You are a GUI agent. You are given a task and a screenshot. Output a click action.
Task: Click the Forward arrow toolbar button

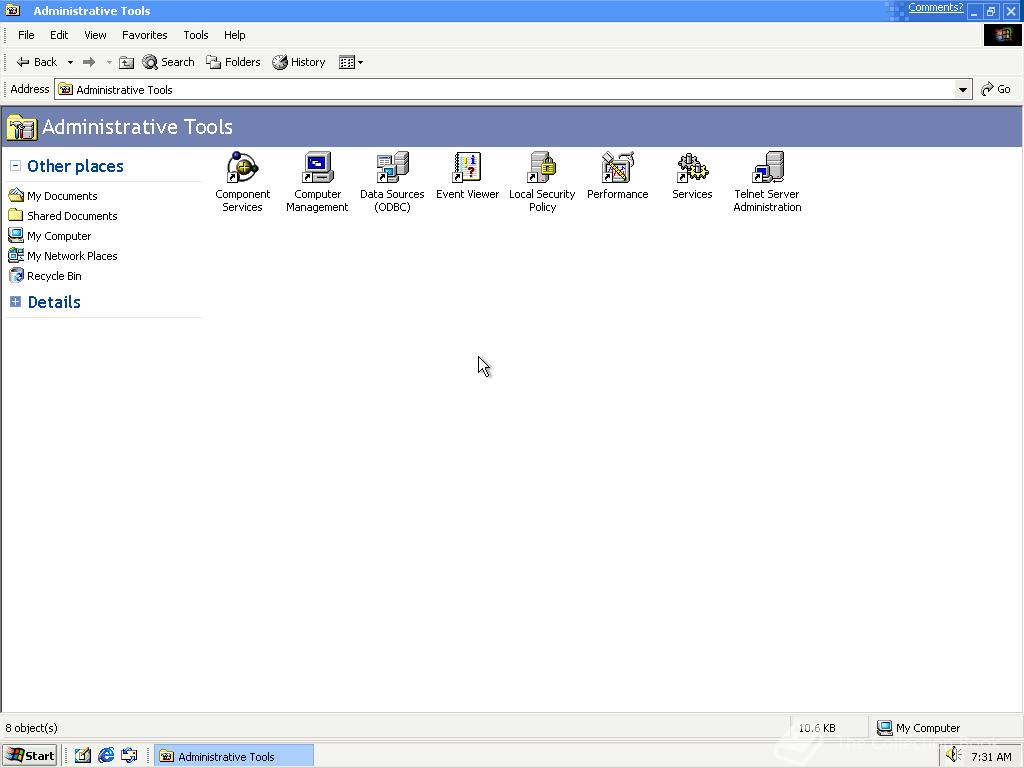pos(89,62)
